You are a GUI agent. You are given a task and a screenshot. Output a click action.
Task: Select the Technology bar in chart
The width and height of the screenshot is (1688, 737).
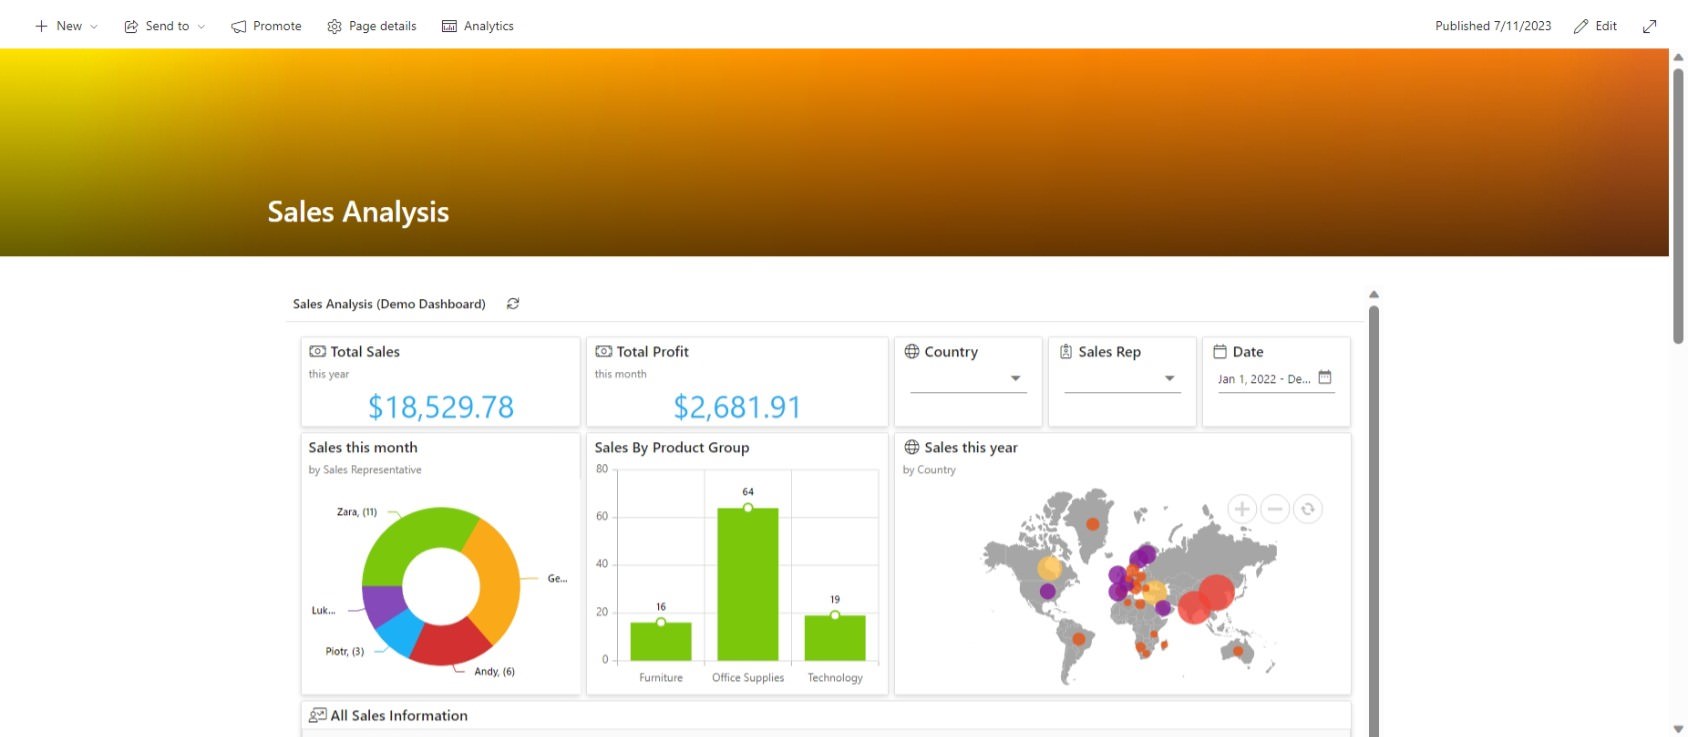click(x=835, y=638)
